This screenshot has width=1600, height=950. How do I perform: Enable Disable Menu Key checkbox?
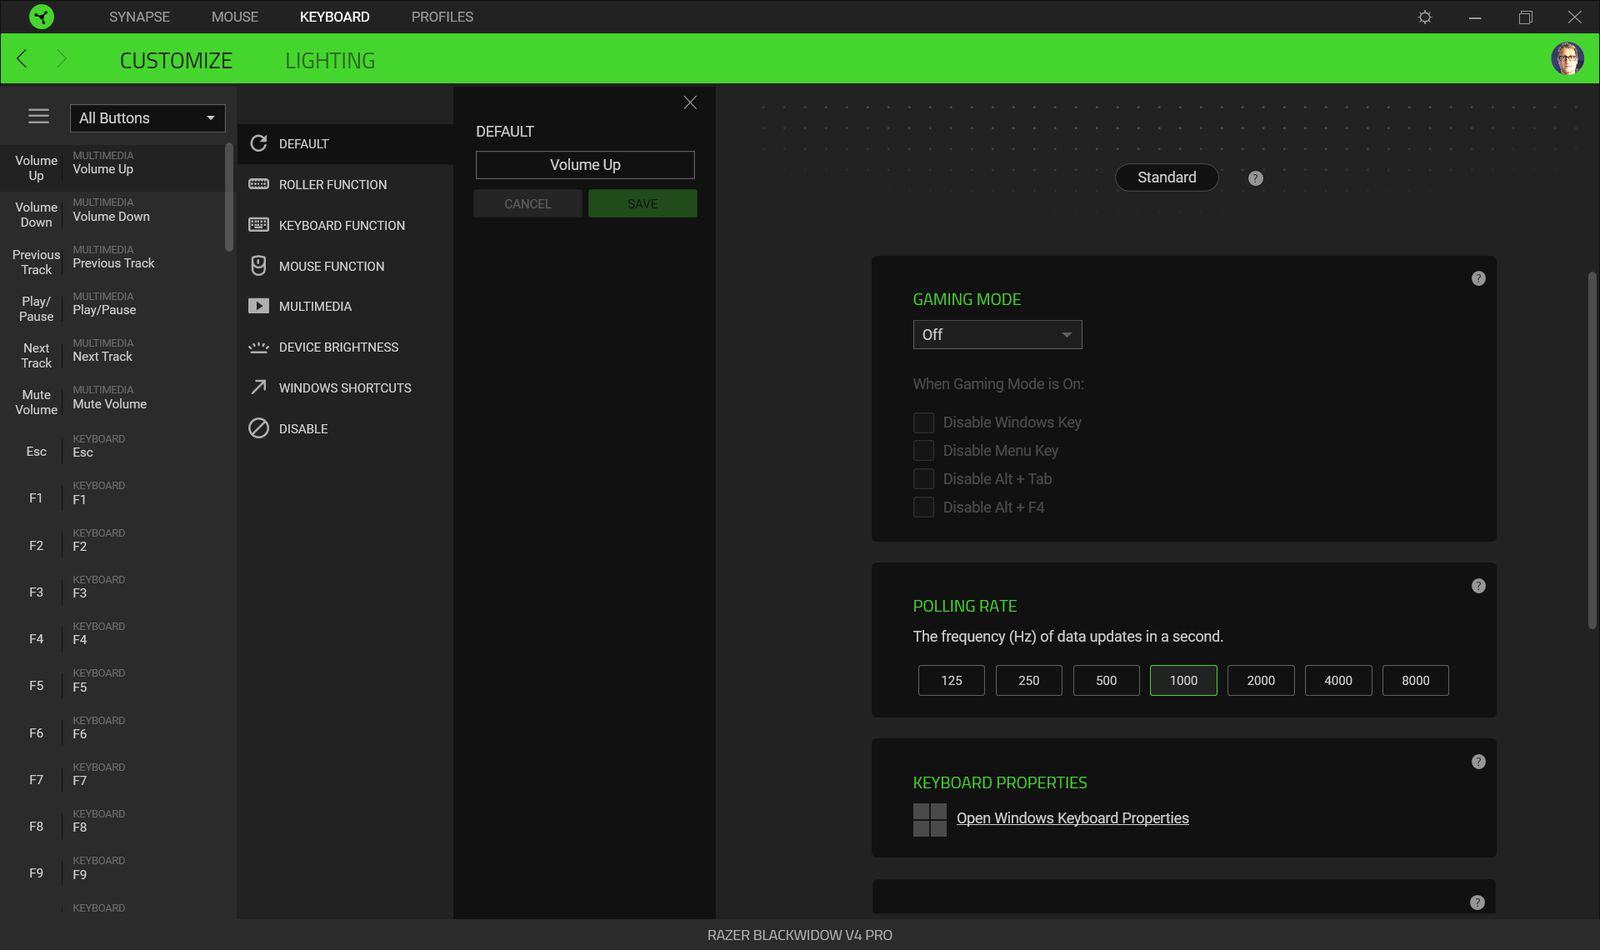point(923,450)
